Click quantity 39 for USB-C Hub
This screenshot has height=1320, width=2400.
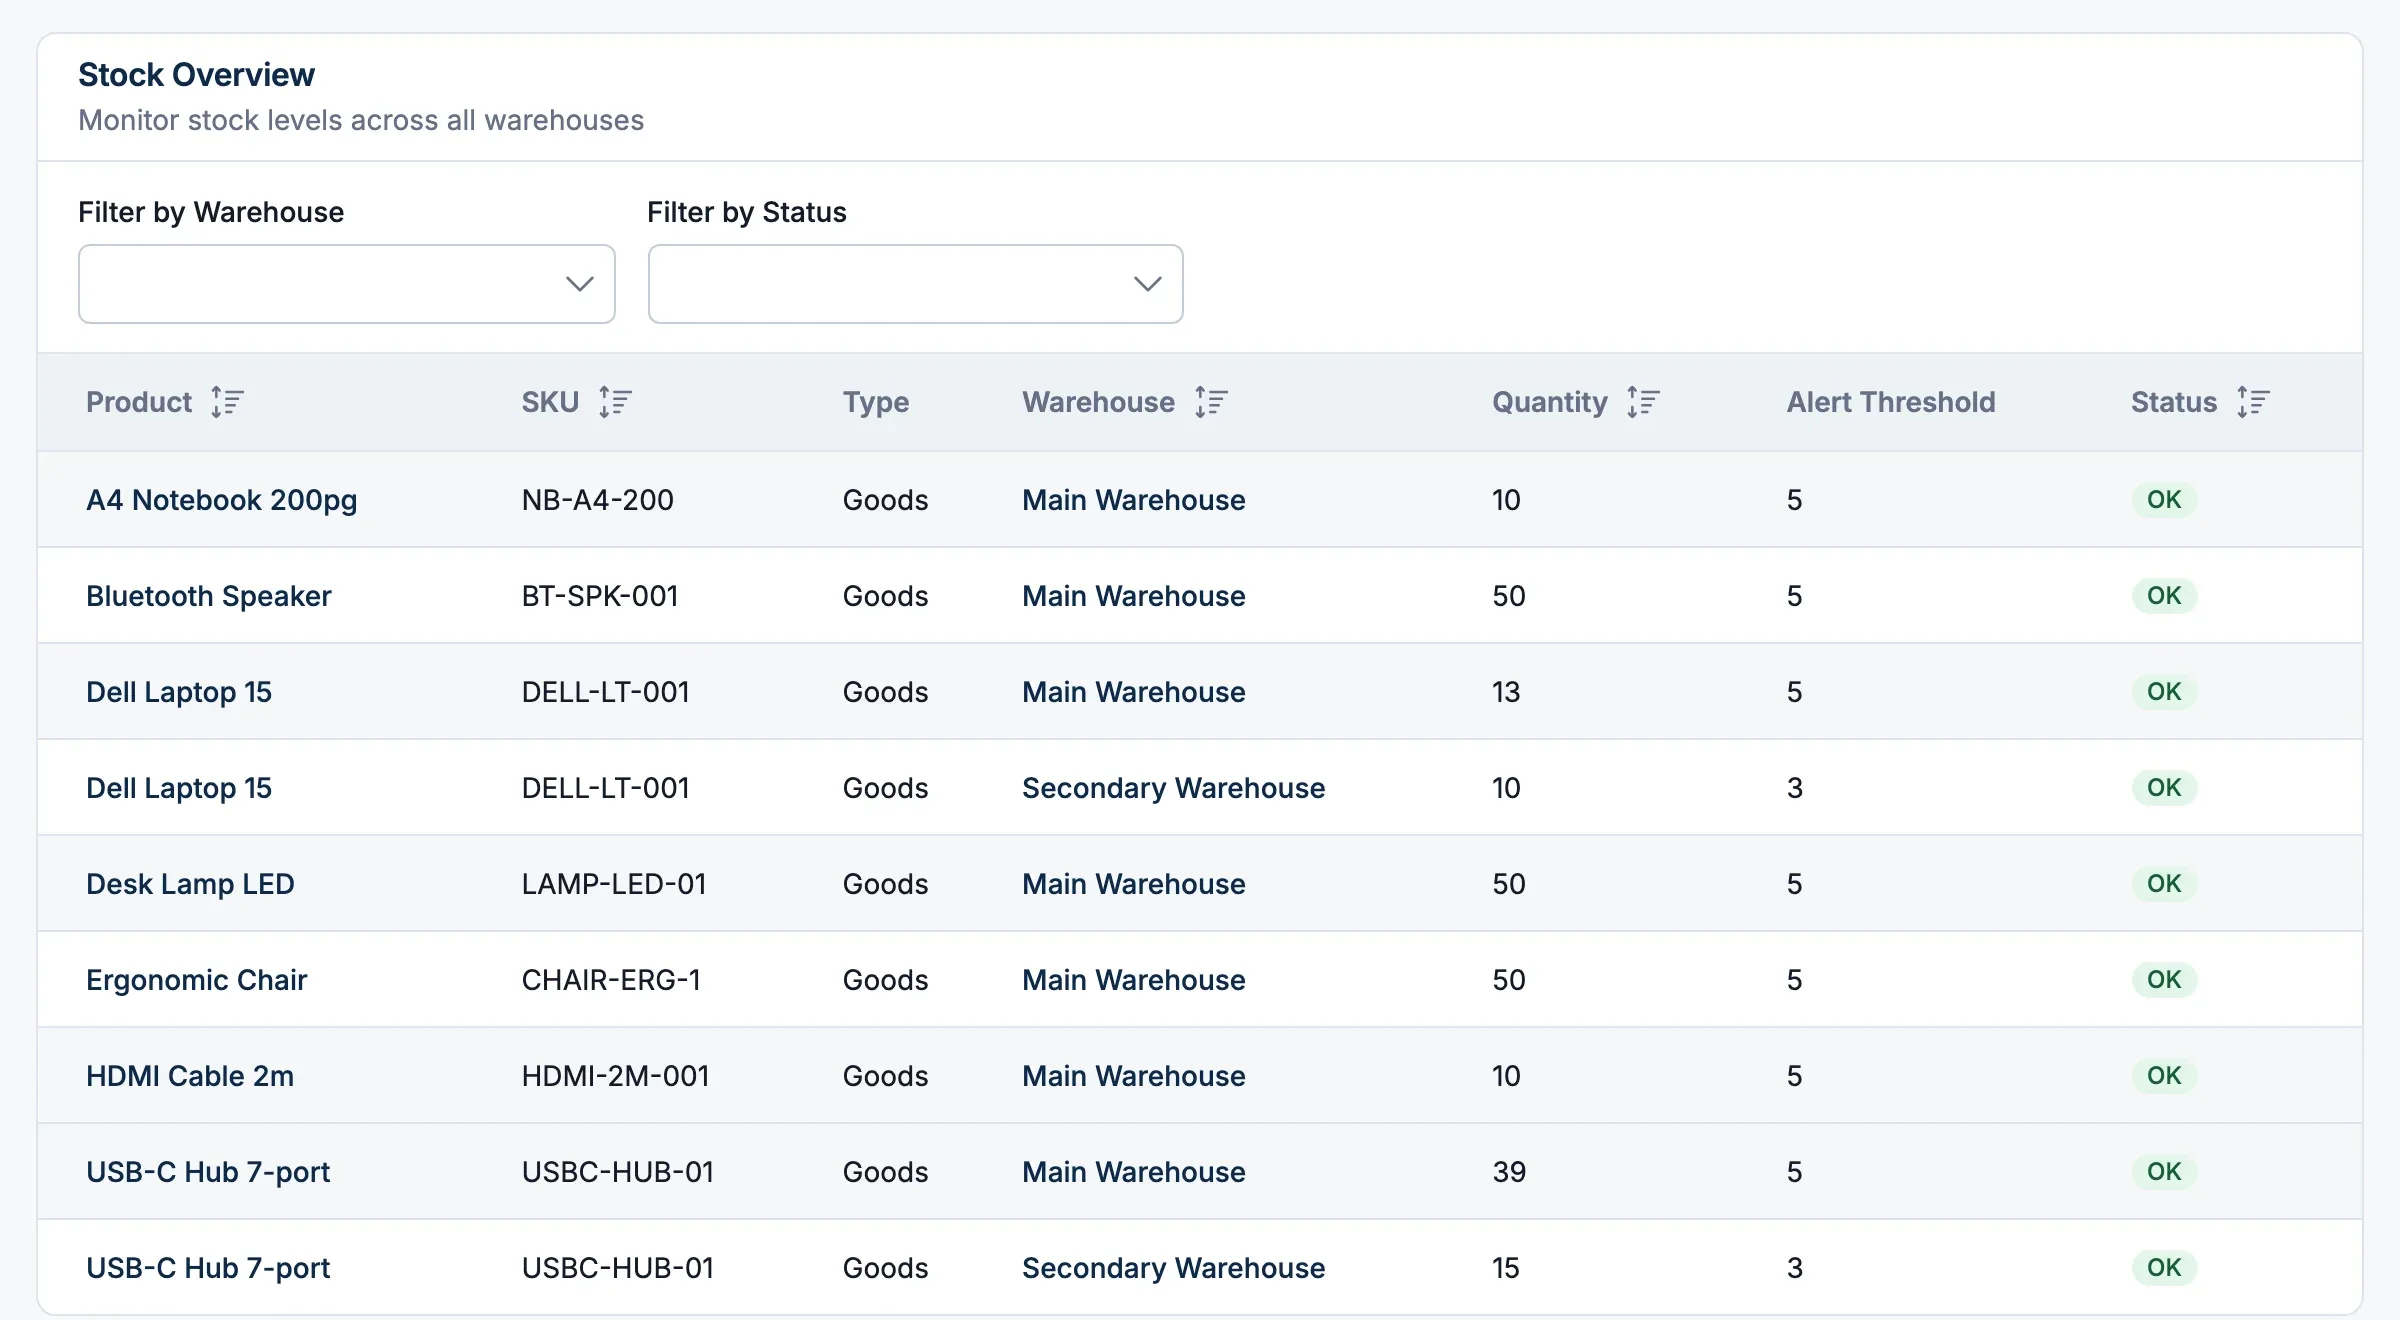pyautogui.click(x=1509, y=1172)
